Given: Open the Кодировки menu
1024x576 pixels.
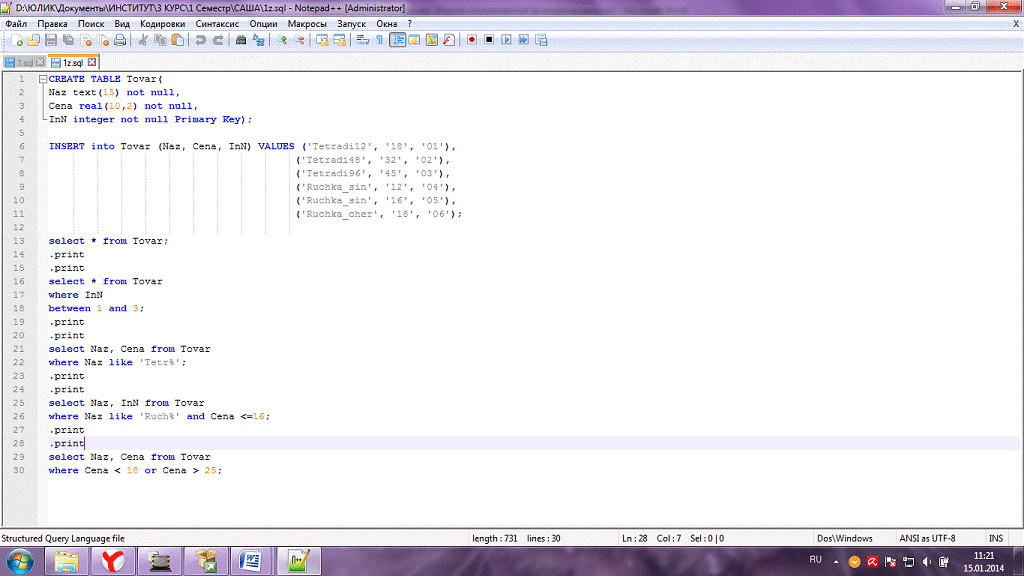Looking at the screenshot, I should 162,23.
